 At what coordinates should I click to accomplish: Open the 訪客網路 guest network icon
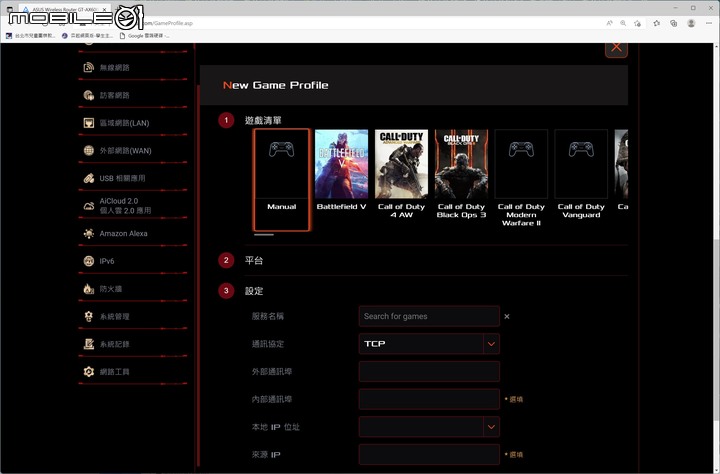[89, 95]
